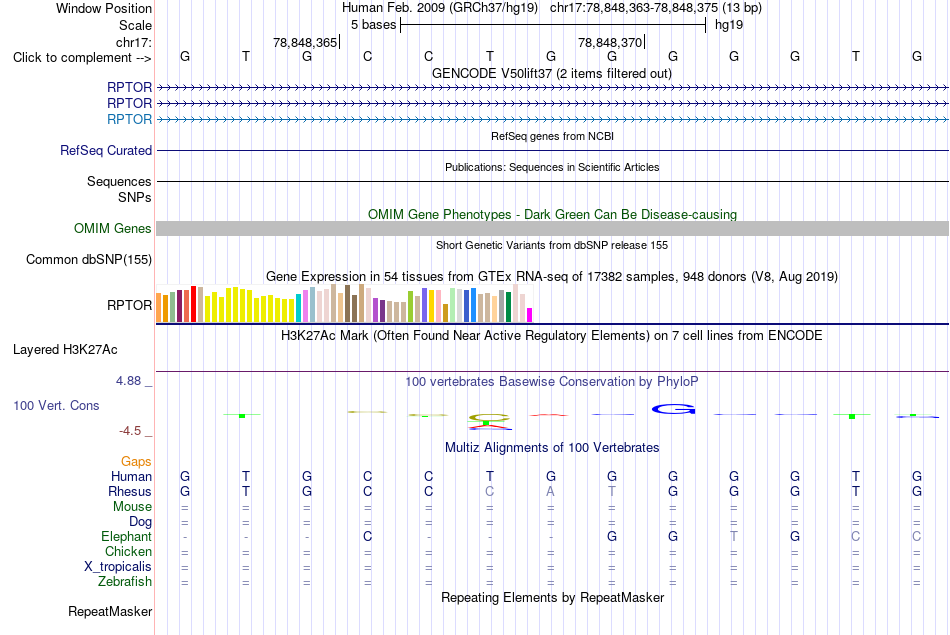Click the magenta last bar in GTEx expression chart

(x=530, y=315)
